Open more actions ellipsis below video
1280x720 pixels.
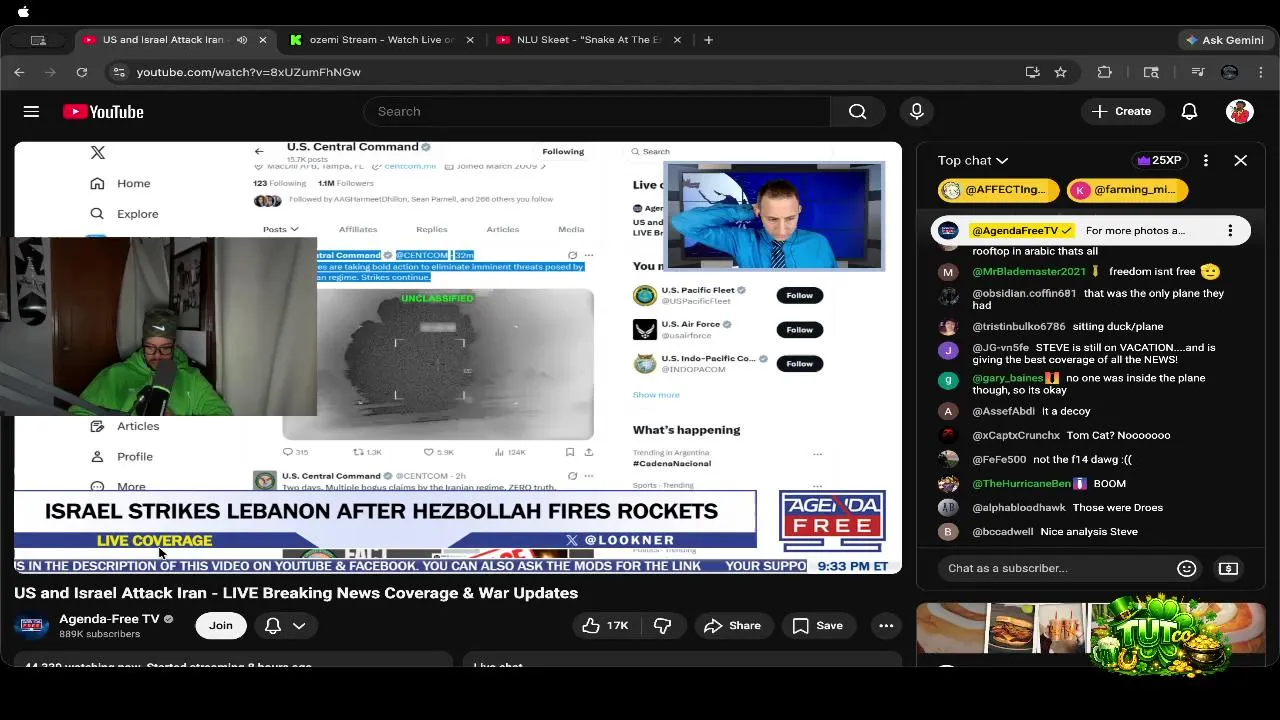(x=886, y=626)
